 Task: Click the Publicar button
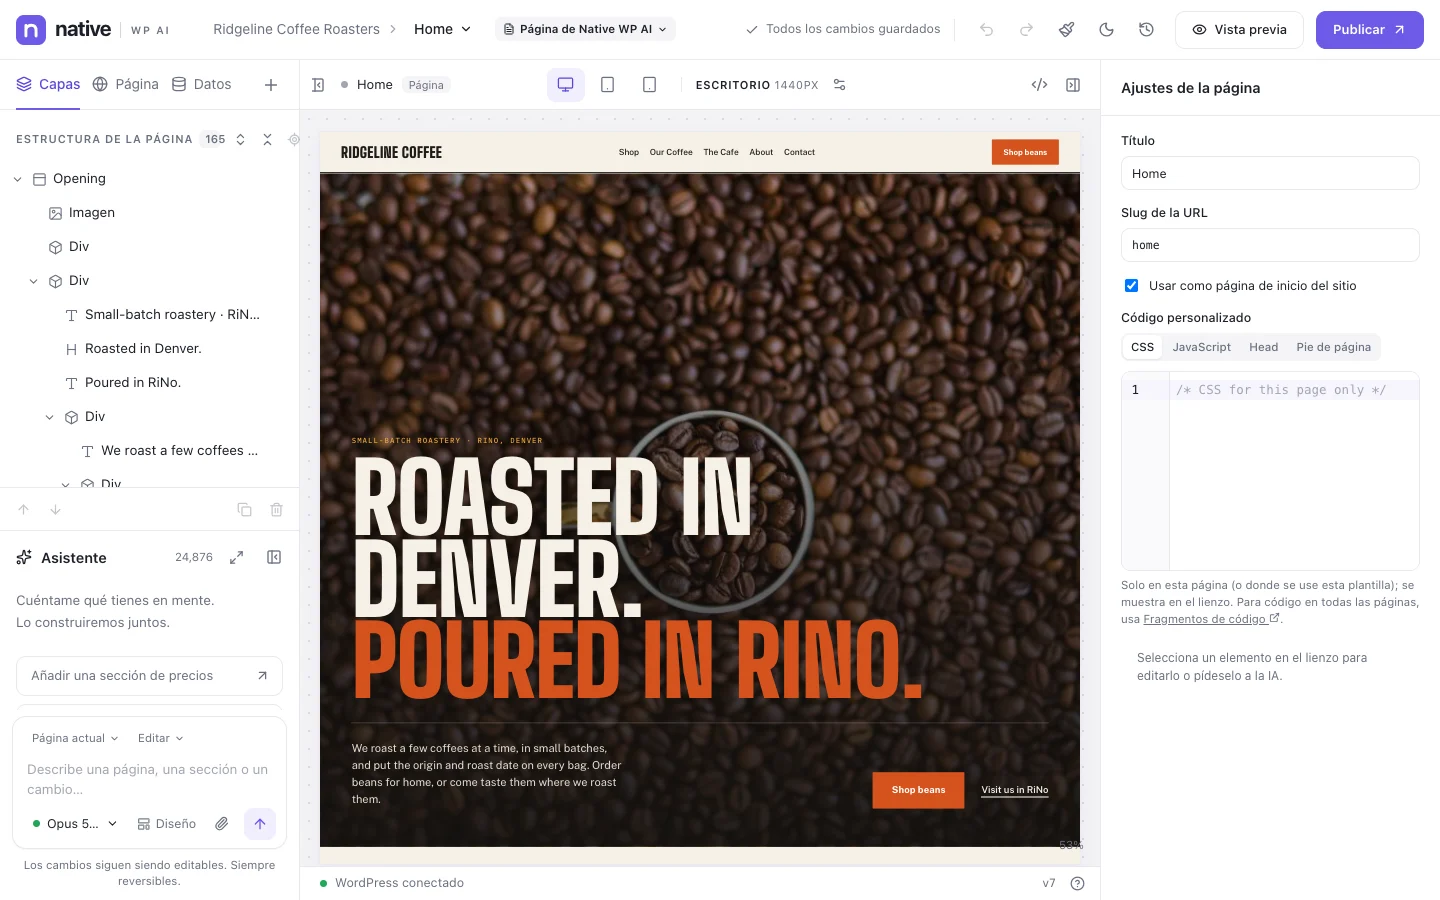[x=1370, y=30]
